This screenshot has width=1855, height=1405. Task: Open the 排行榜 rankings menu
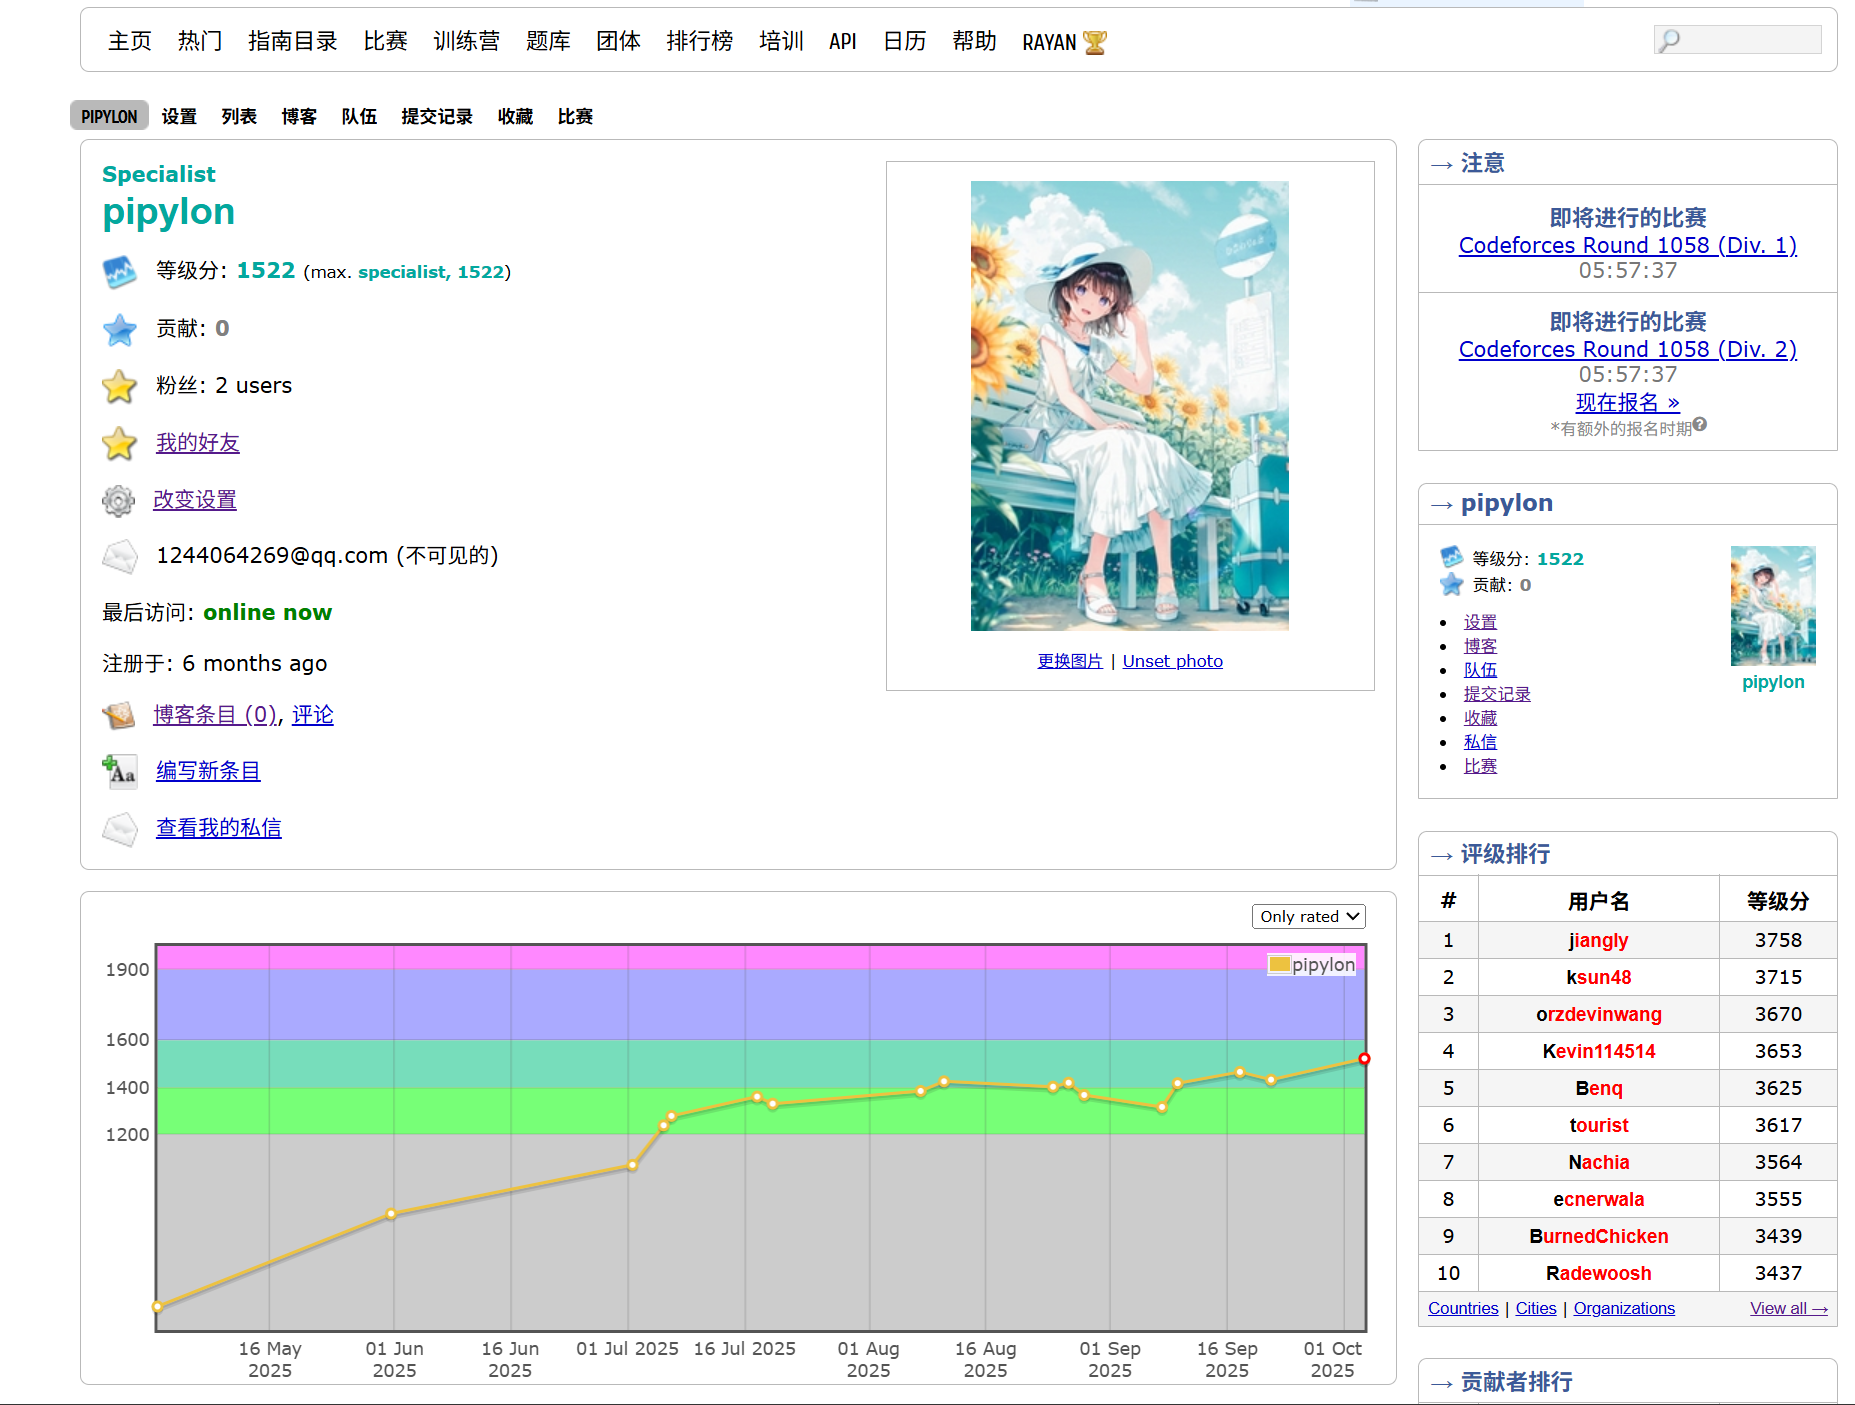[x=700, y=41]
